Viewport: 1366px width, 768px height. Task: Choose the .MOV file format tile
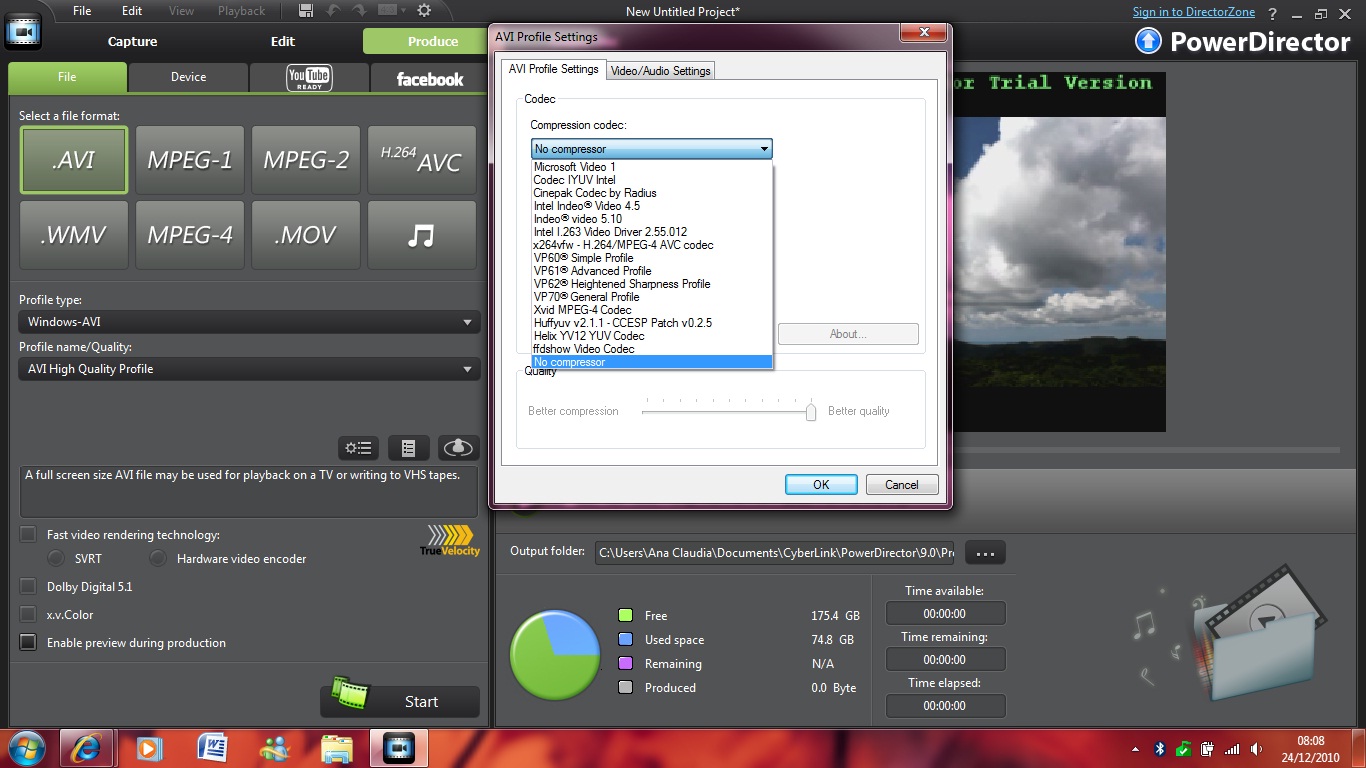306,235
